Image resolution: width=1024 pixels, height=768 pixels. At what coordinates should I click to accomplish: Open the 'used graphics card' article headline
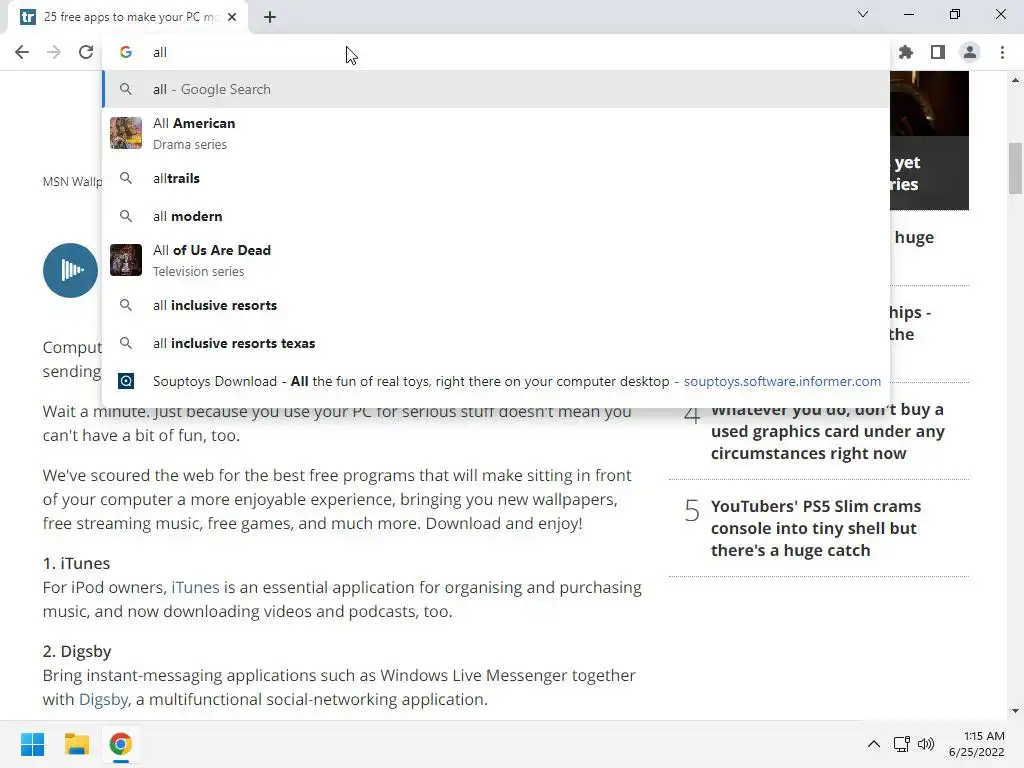pos(827,431)
